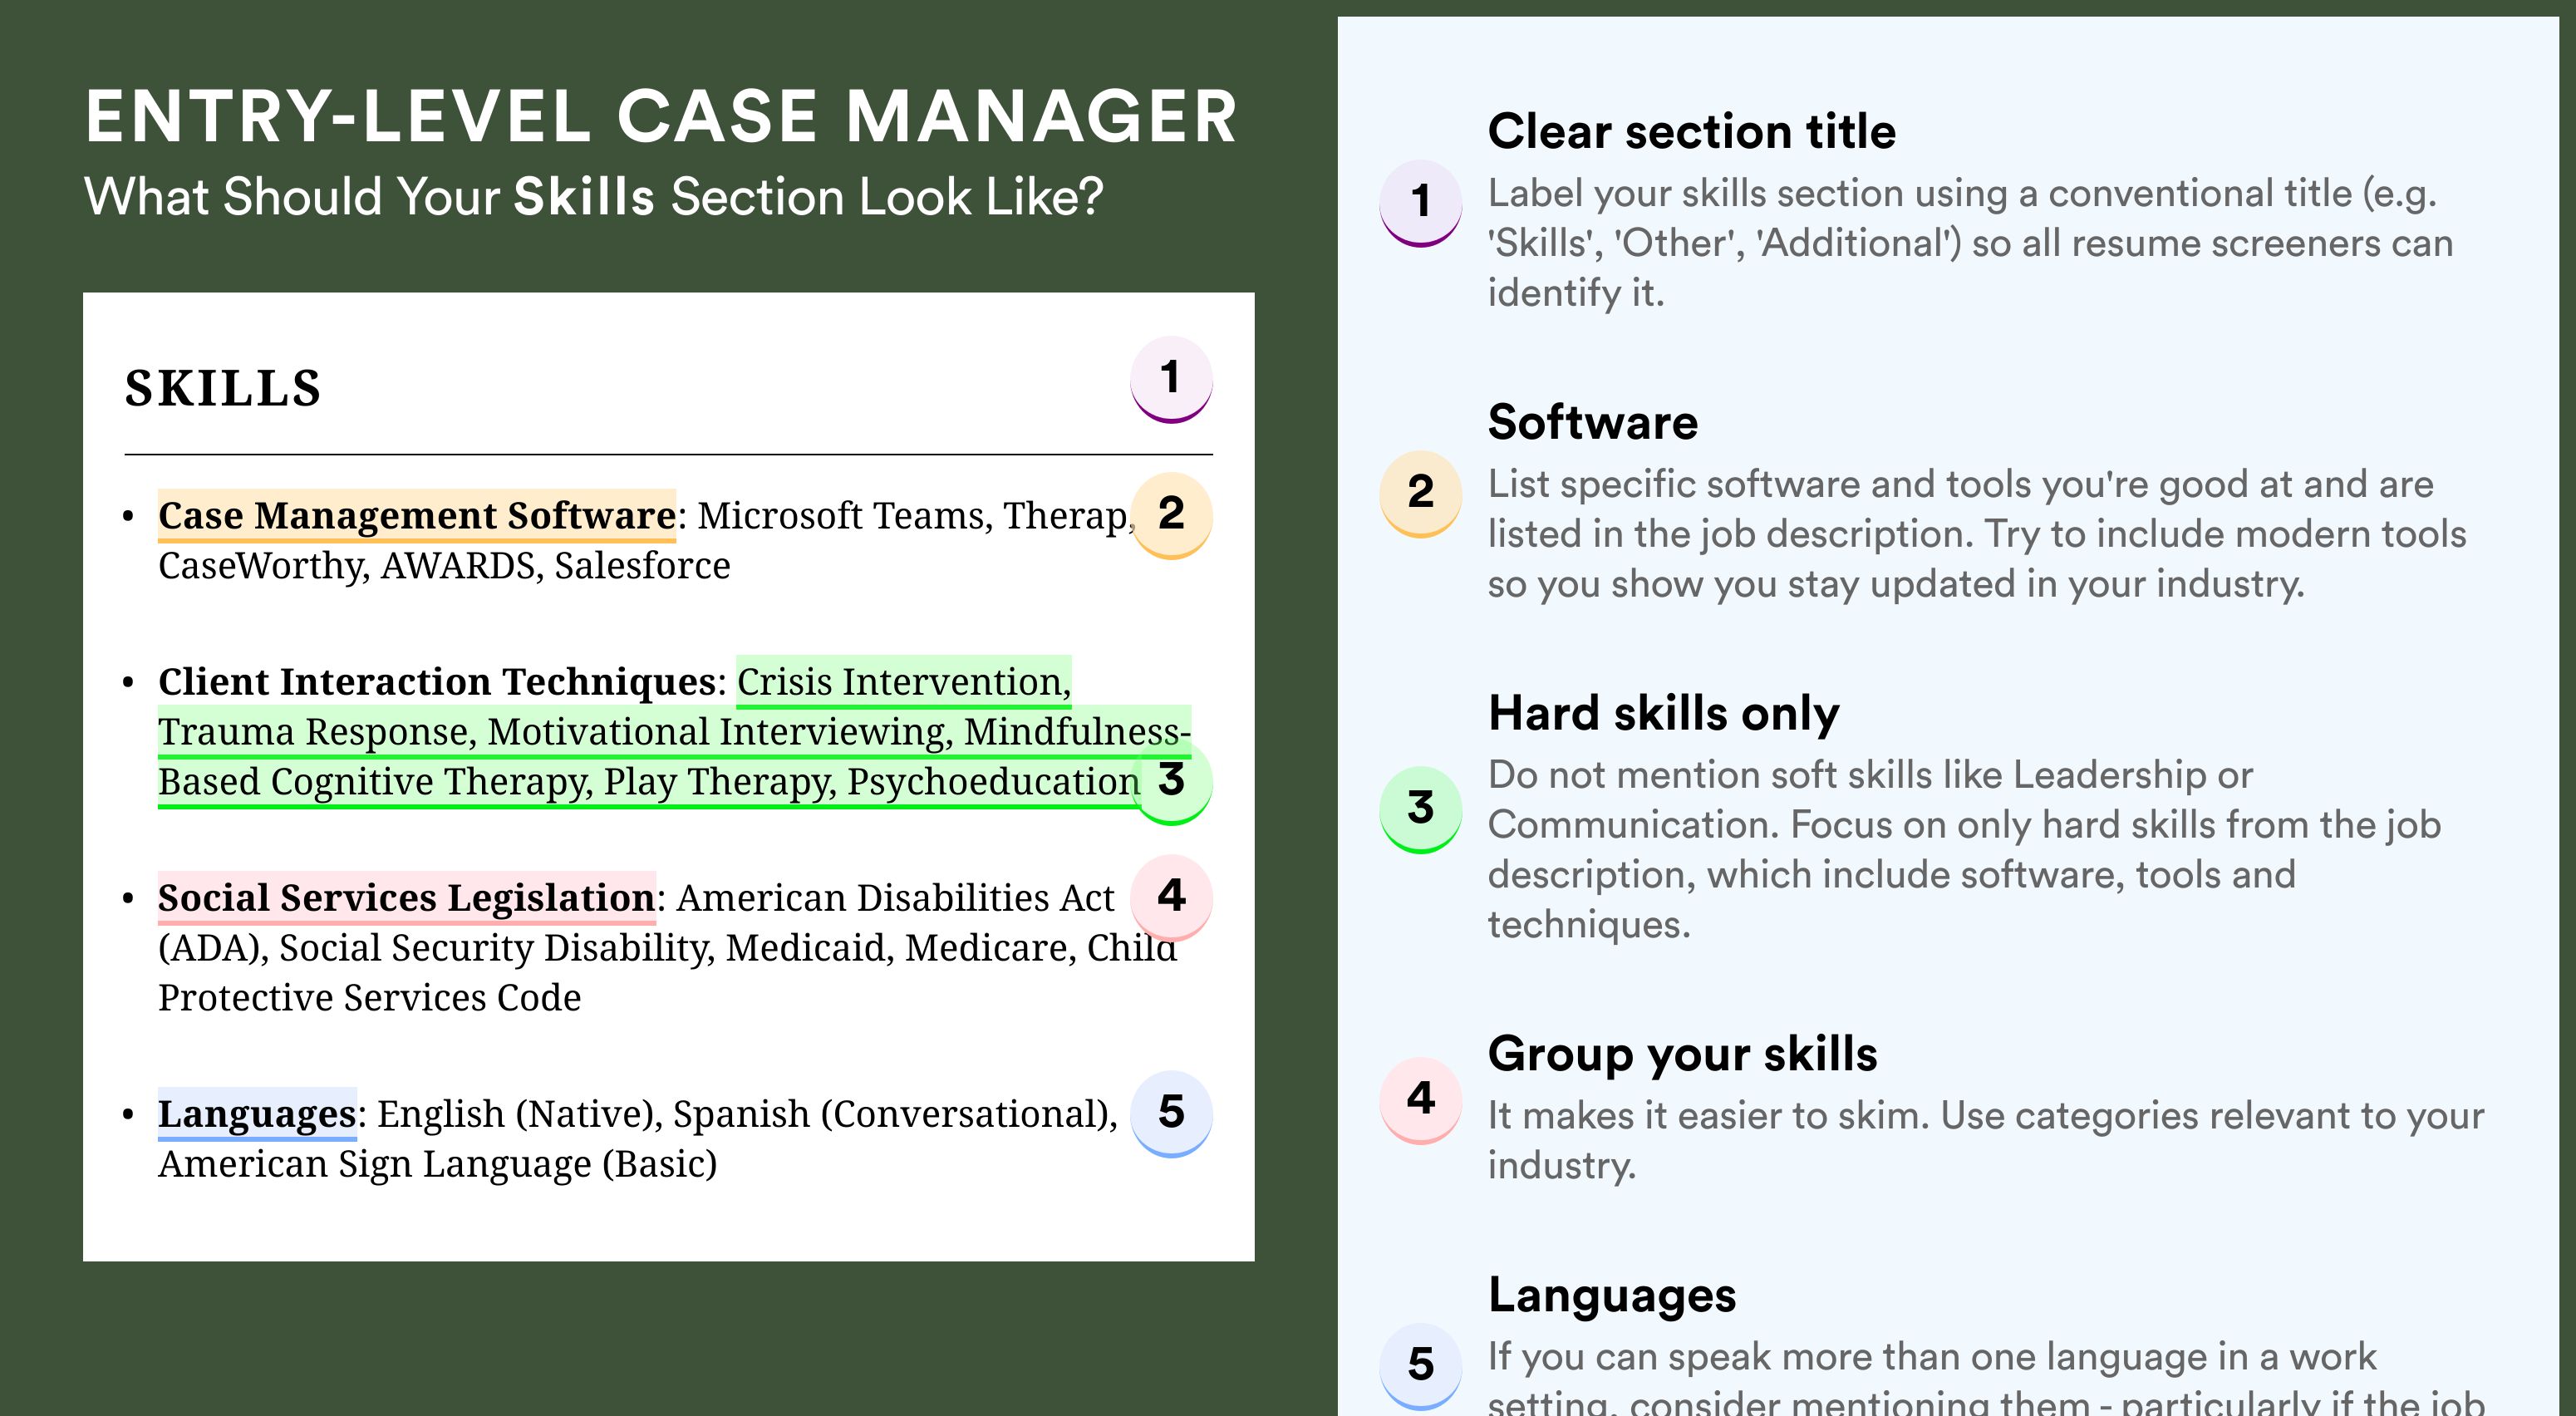
Task: Click badge 1 next to Clear section title
Action: [x=1421, y=203]
